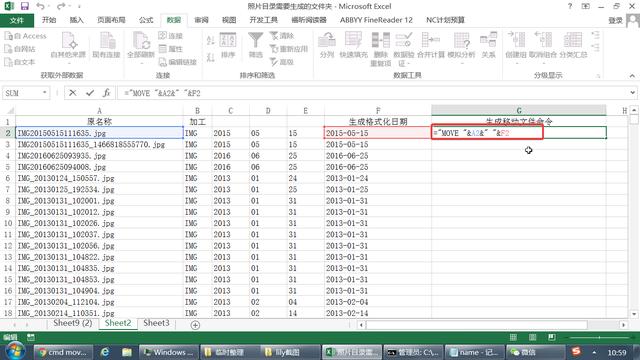Open the name box dropdown showing SUM
Image resolution: width=640 pixels, height=360 pixels.
(x=44, y=93)
